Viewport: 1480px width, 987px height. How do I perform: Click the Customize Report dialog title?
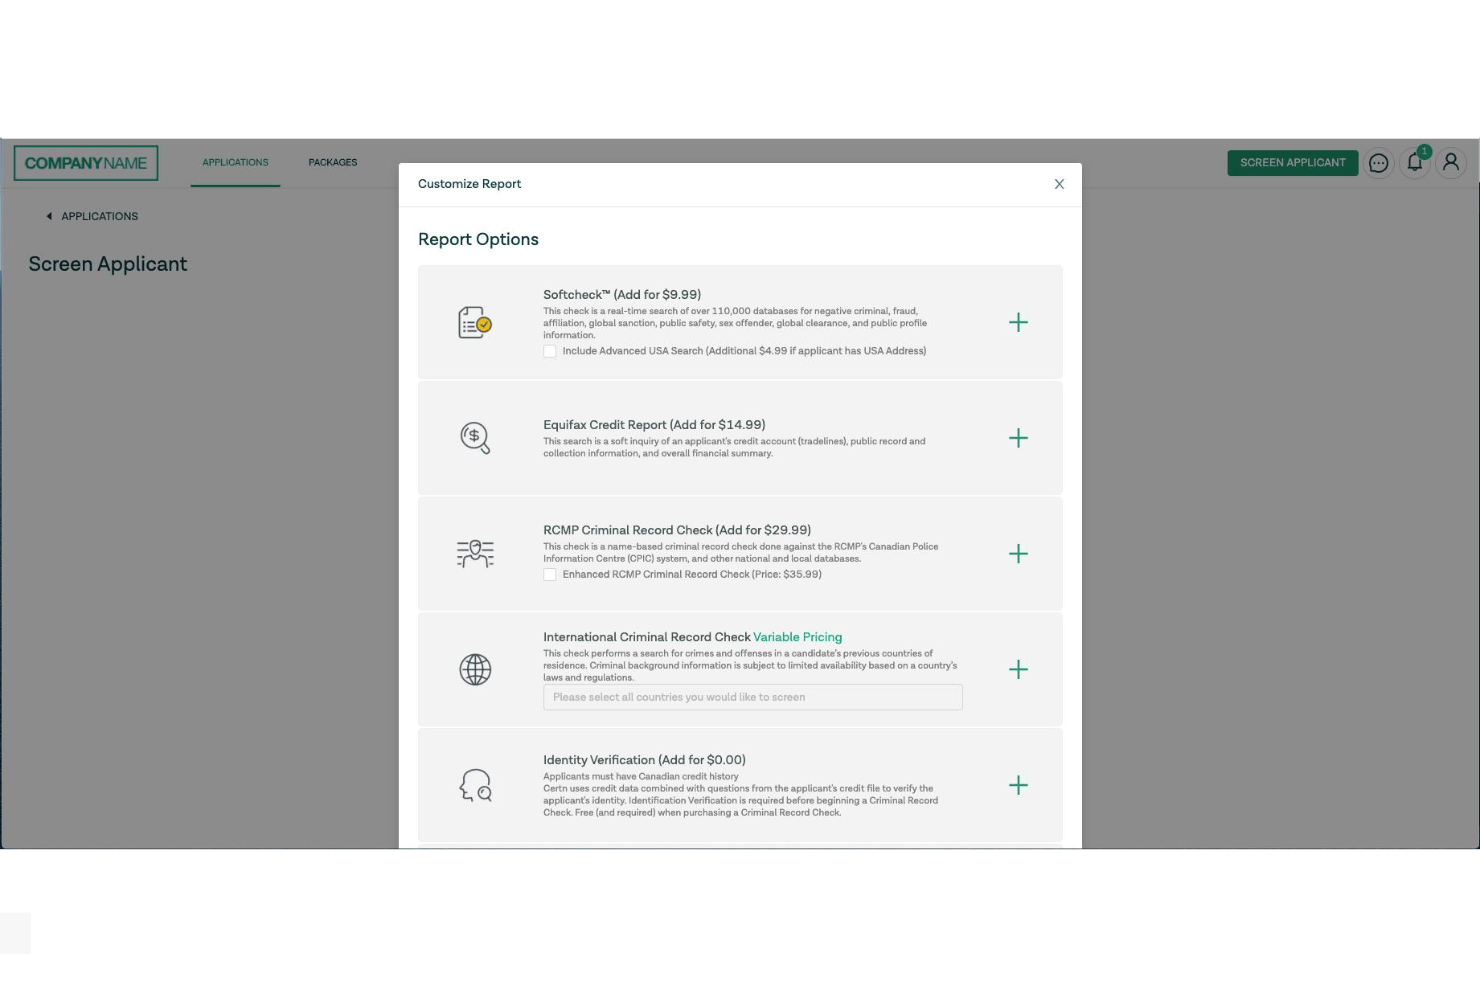(x=469, y=184)
